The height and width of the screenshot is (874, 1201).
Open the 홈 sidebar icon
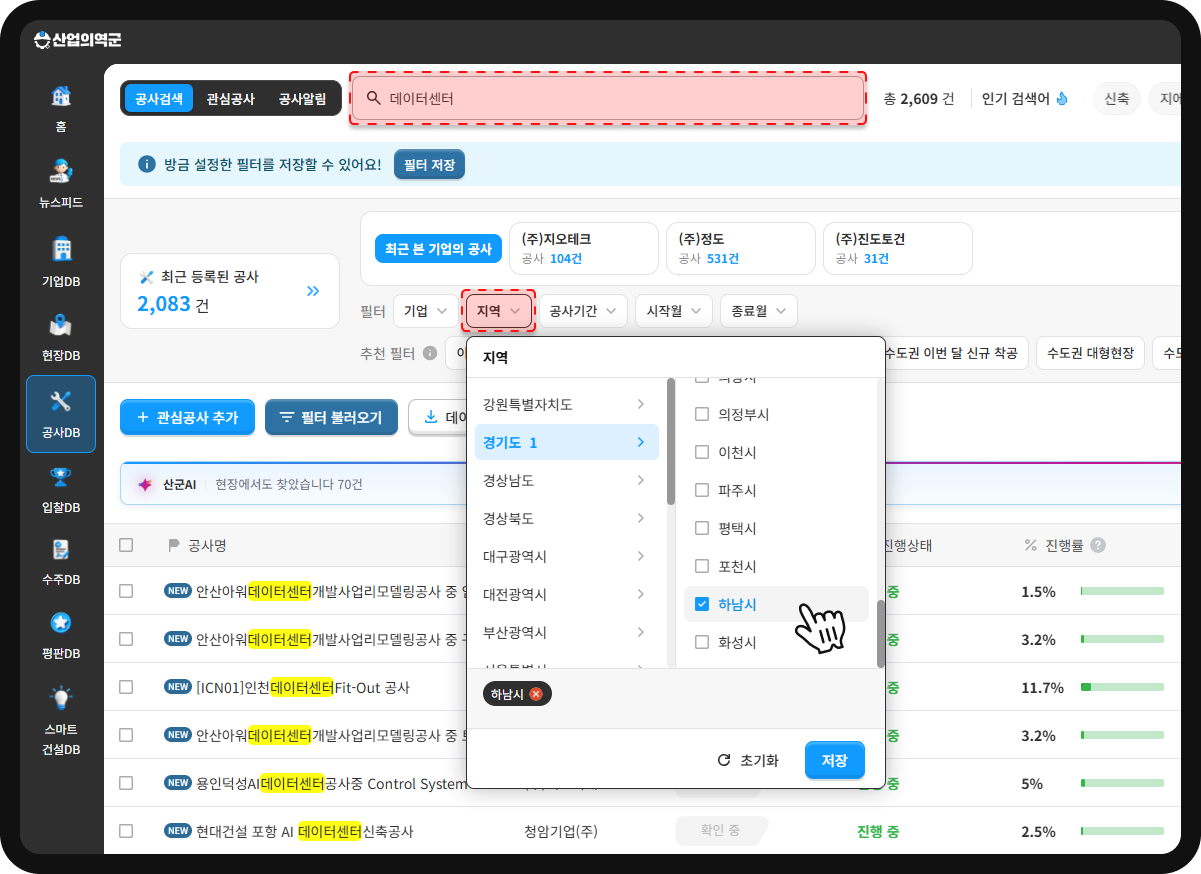(x=61, y=97)
